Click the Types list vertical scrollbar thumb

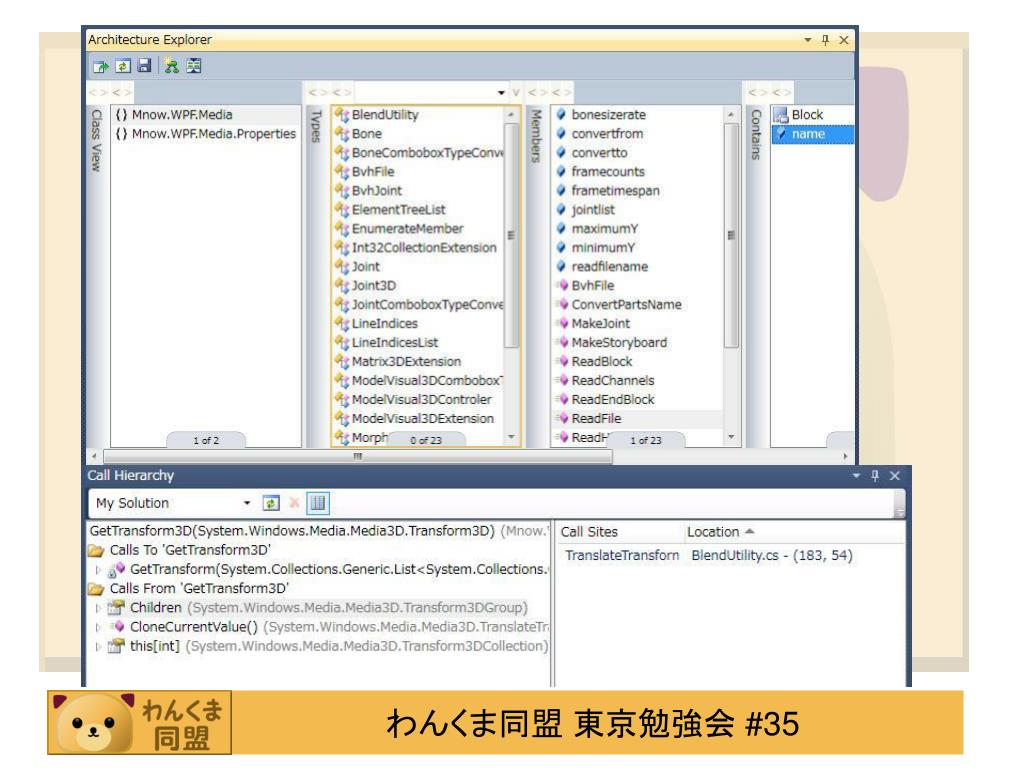pyautogui.click(x=511, y=235)
